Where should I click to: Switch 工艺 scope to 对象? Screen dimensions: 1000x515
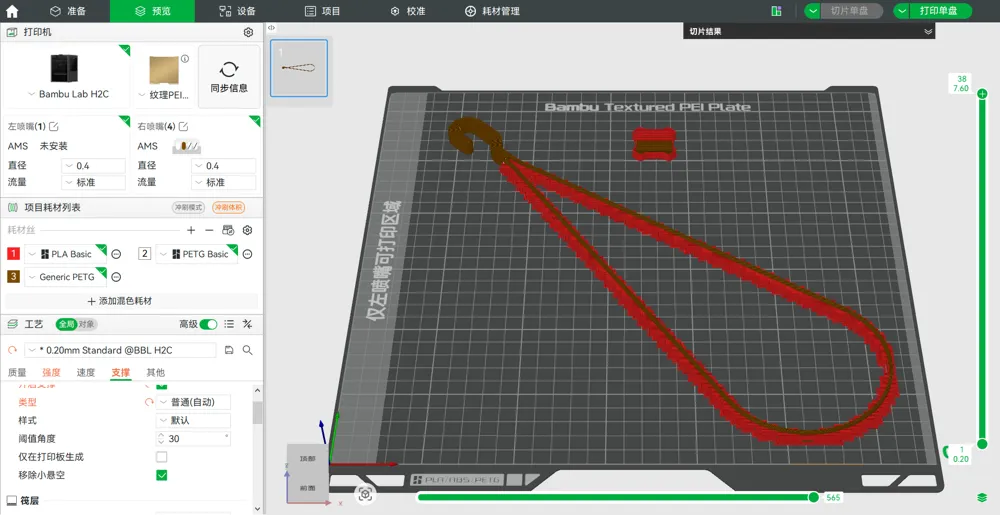(87, 324)
